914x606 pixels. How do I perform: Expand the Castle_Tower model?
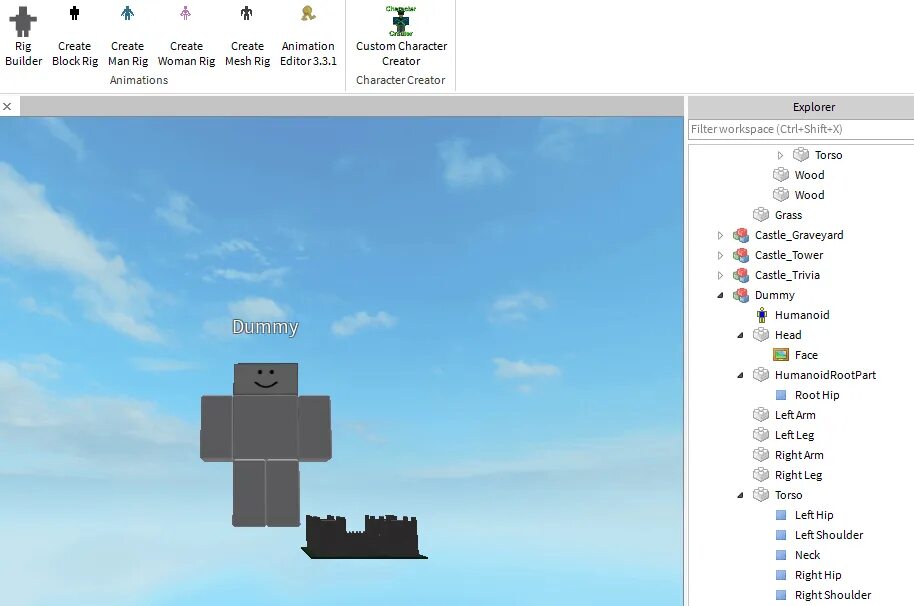(x=720, y=255)
